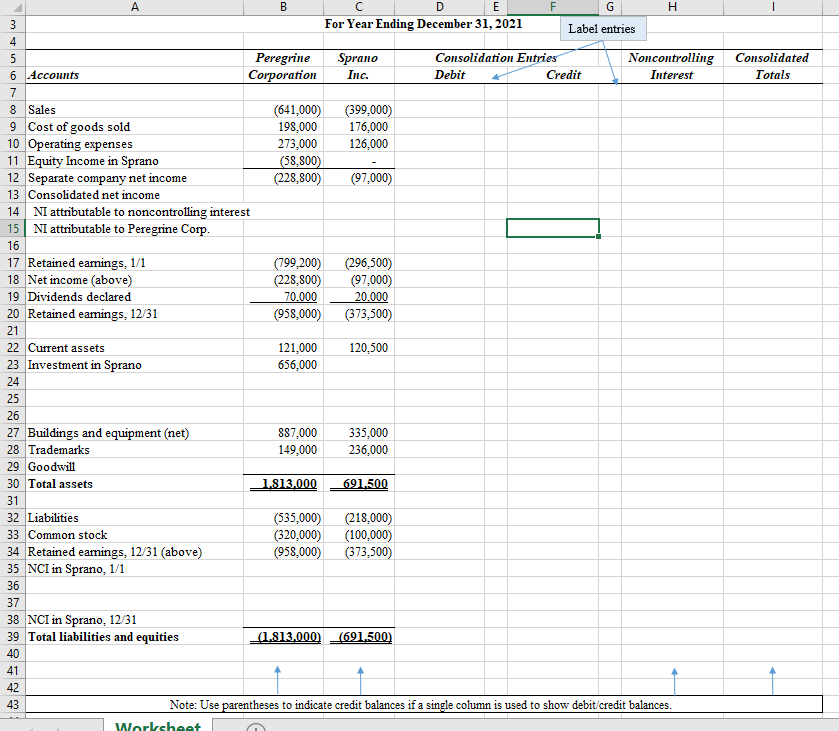Add a new sheet with plus button

pyautogui.click(x=256, y=728)
